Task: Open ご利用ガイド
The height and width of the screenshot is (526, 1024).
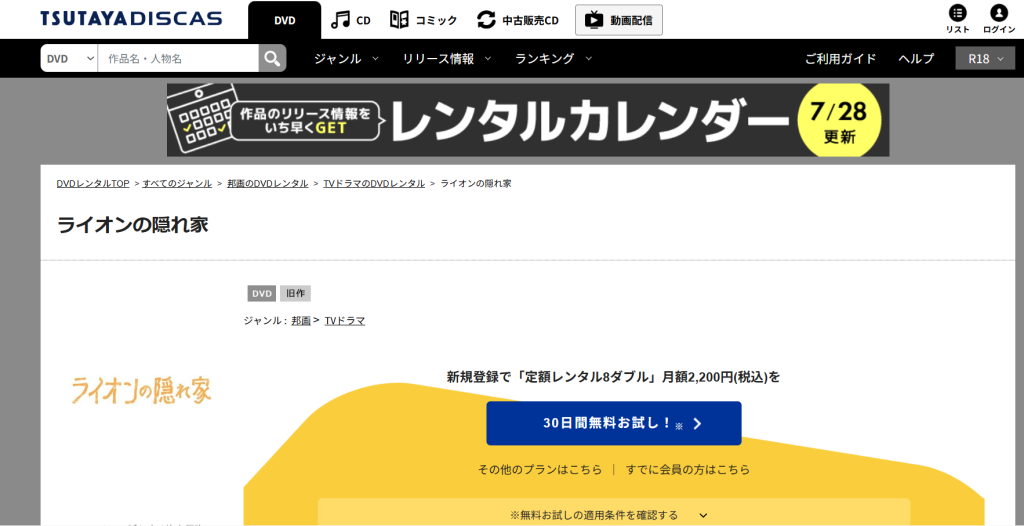Action: (840, 58)
